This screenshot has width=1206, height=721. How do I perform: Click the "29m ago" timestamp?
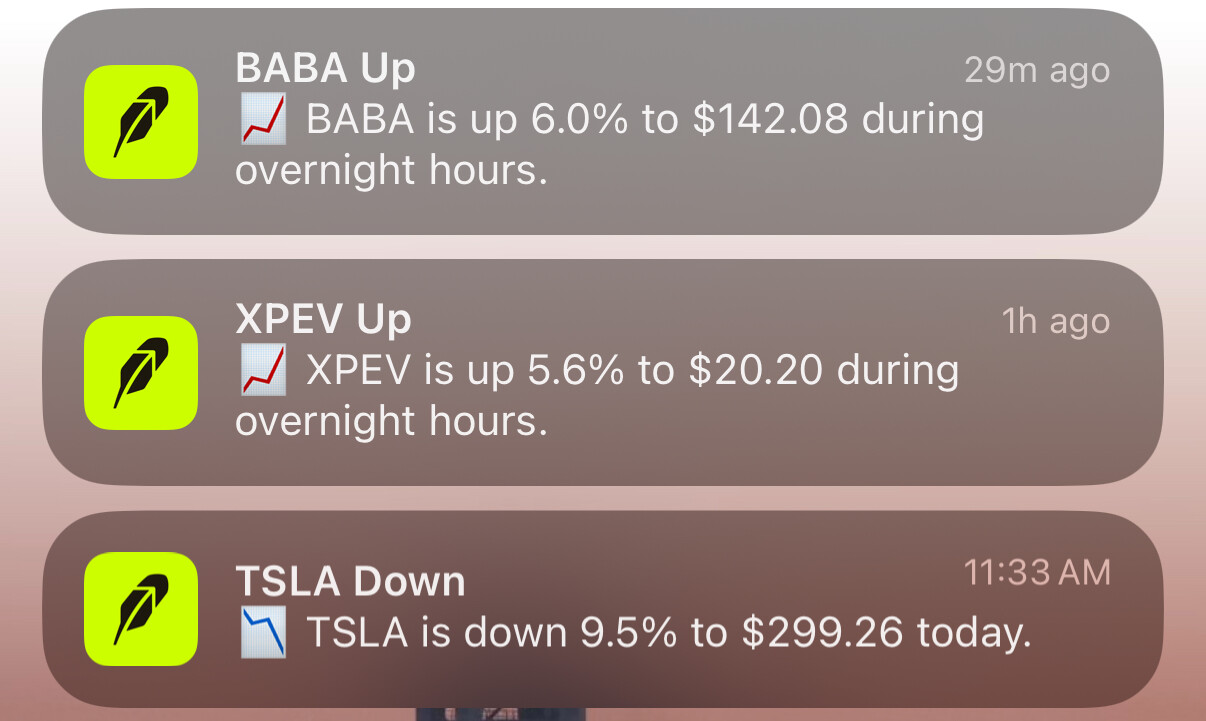tap(1037, 71)
